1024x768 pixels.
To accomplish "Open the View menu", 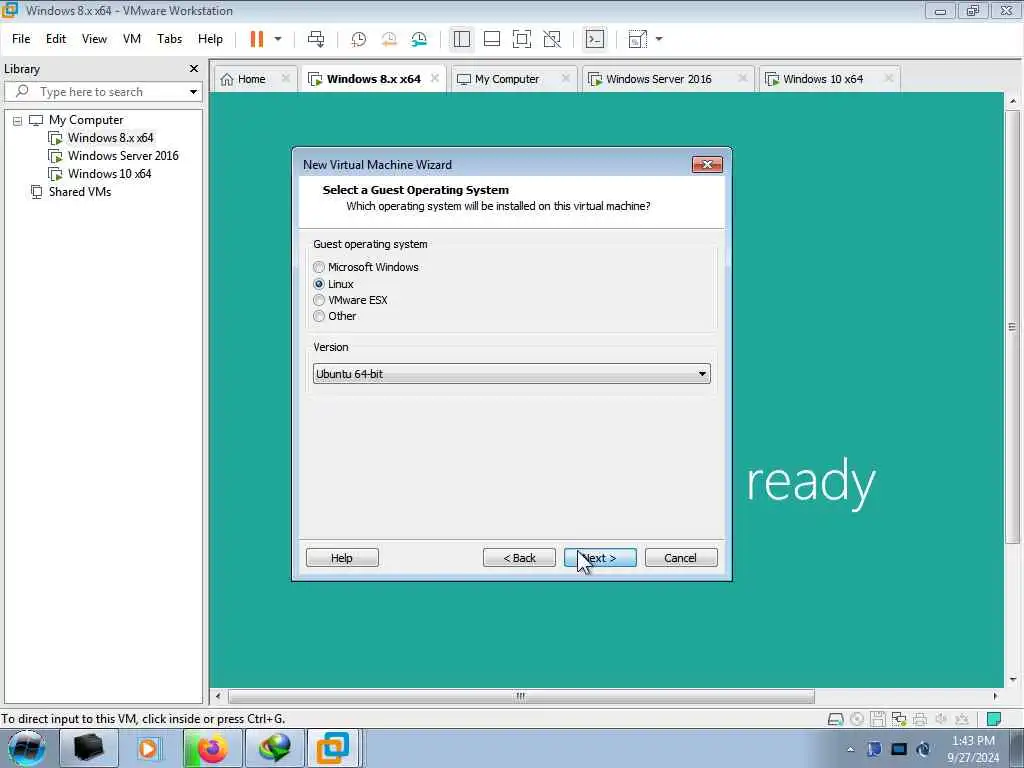I will 94,39.
